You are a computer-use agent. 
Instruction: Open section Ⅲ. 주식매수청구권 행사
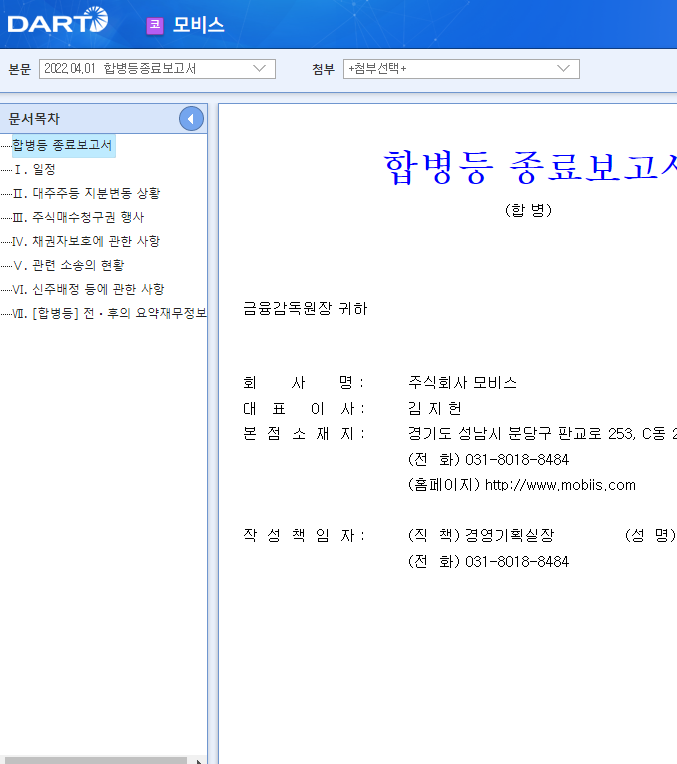pyautogui.click(x=78, y=217)
